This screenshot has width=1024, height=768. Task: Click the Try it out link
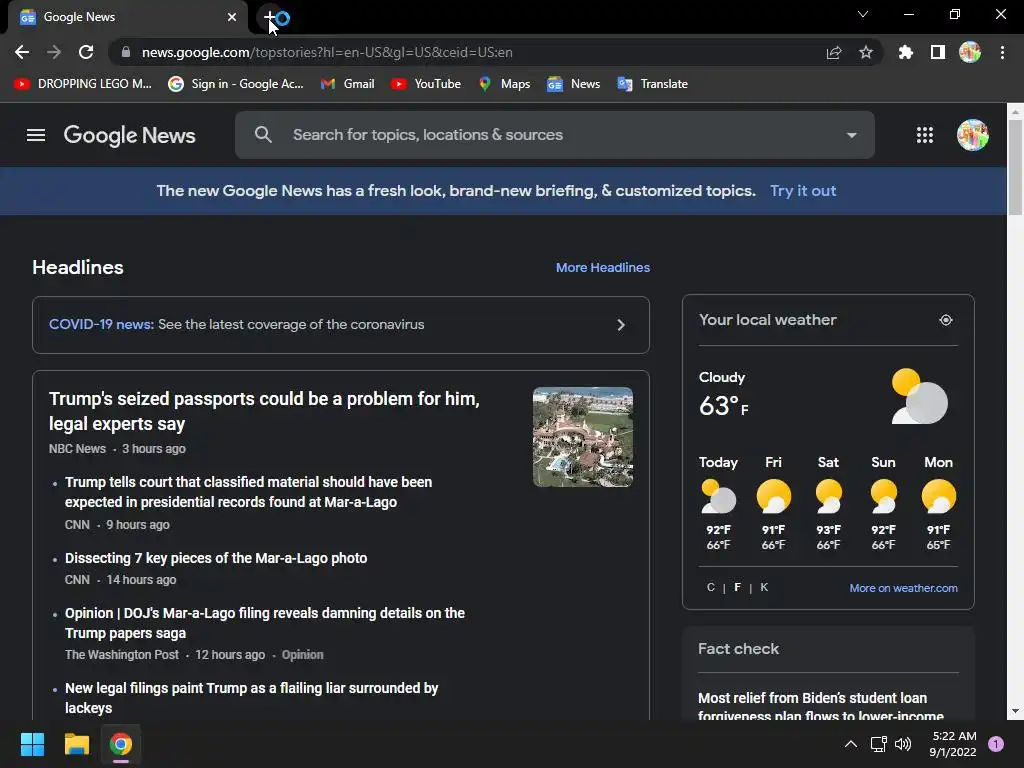(803, 191)
